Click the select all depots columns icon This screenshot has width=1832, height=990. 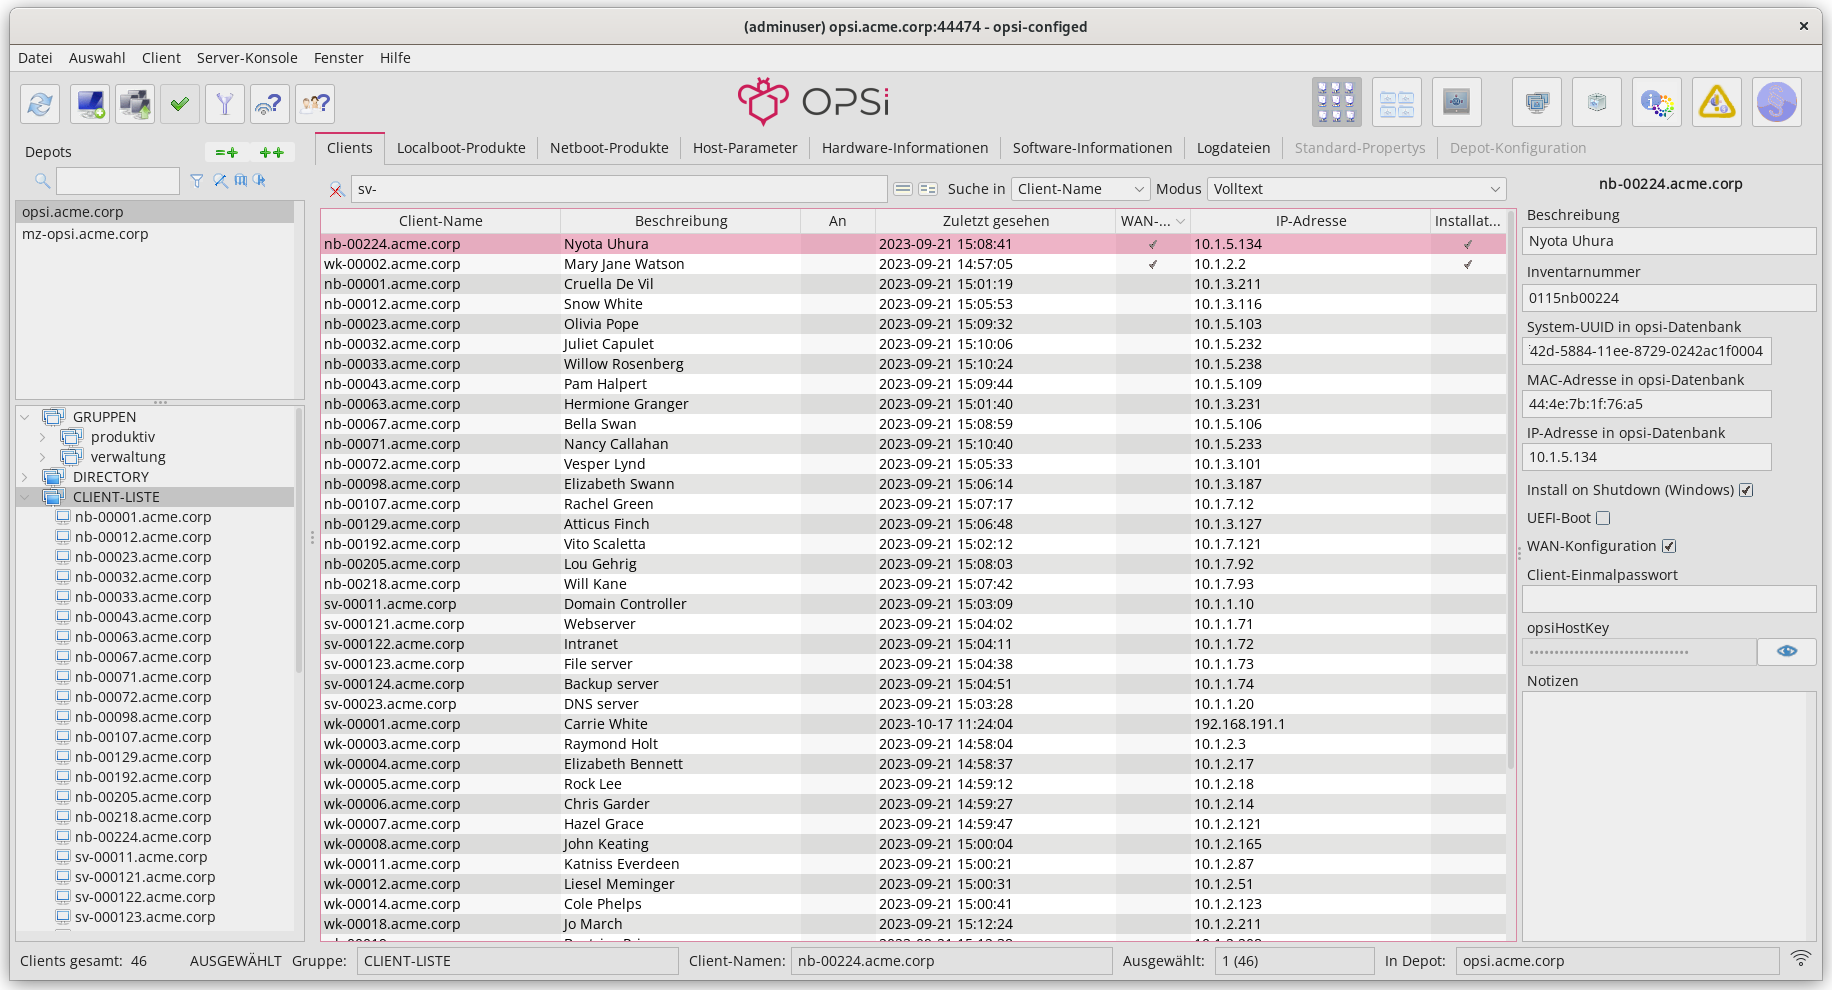[x=241, y=181]
